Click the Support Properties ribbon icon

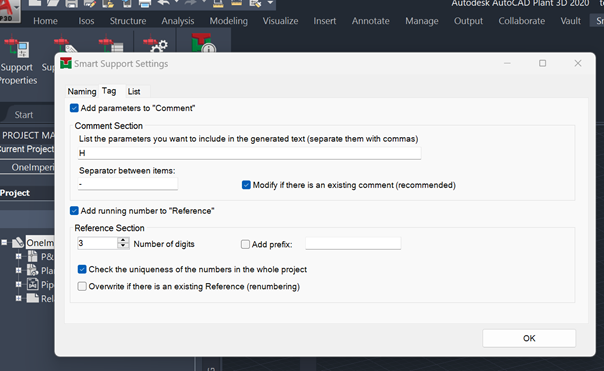click(17, 47)
